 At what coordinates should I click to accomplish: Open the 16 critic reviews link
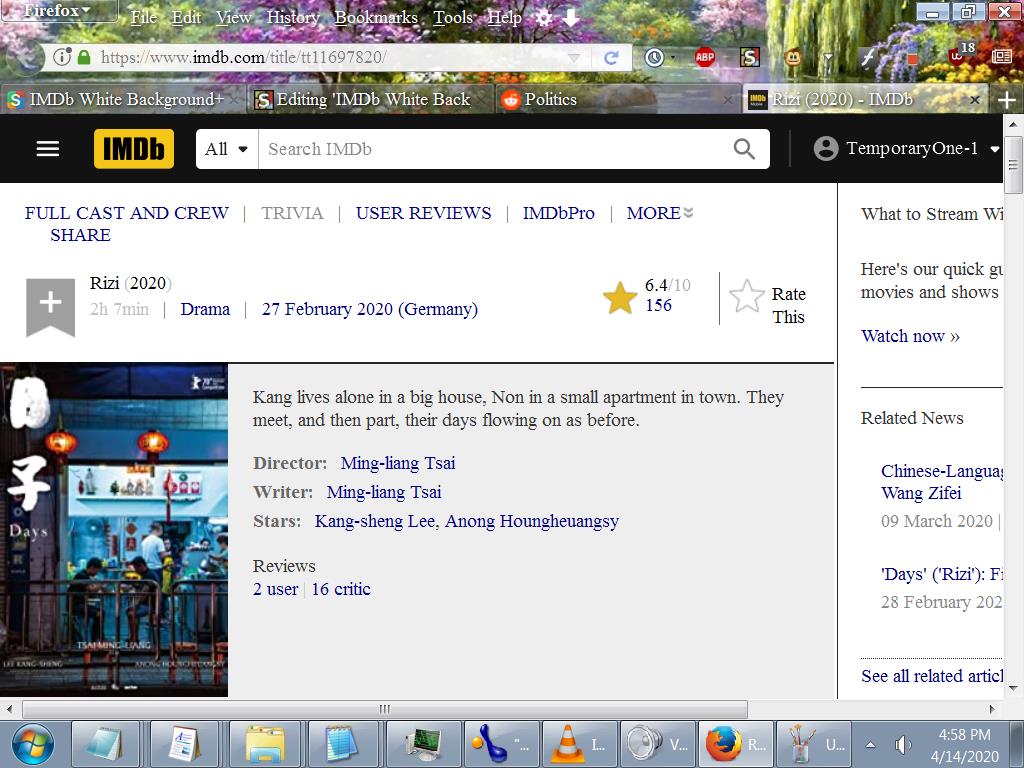click(341, 589)
